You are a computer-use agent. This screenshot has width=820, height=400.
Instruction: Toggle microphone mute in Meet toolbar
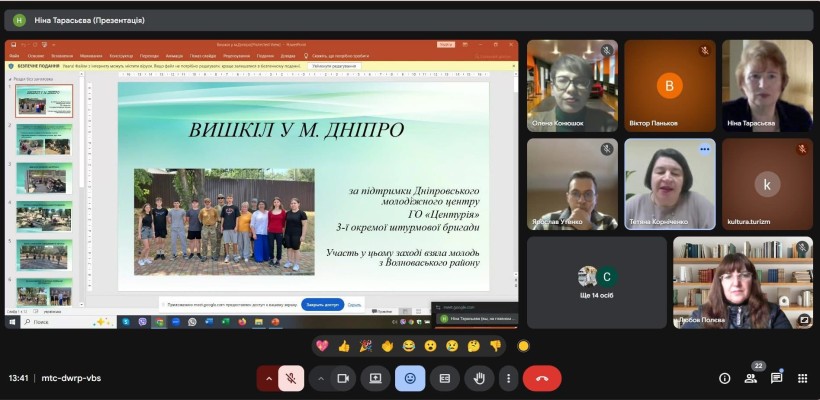coord(291,379)
